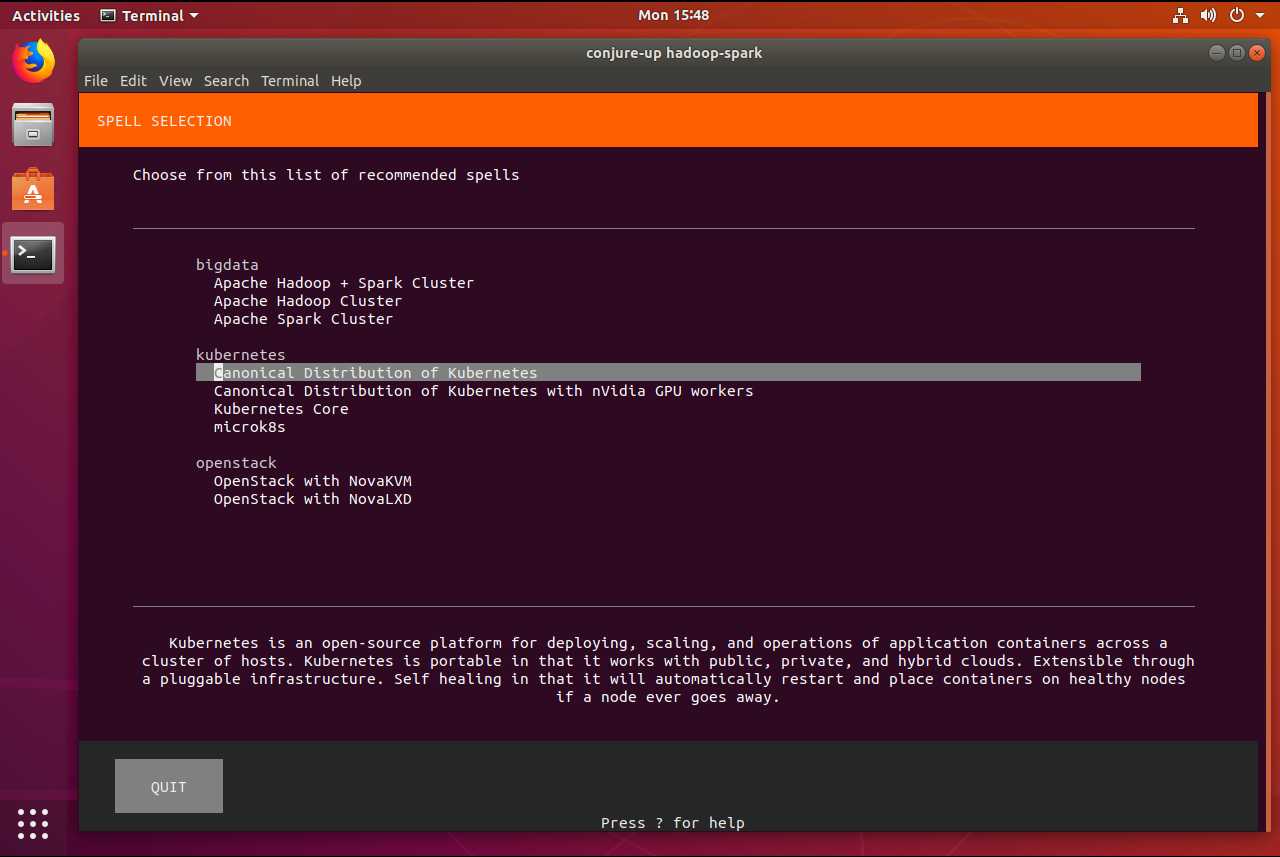Select Apache Hadoop + Spark Cluster spell
The width and height of the screenshot is (1280, 857).
(344, 283)
